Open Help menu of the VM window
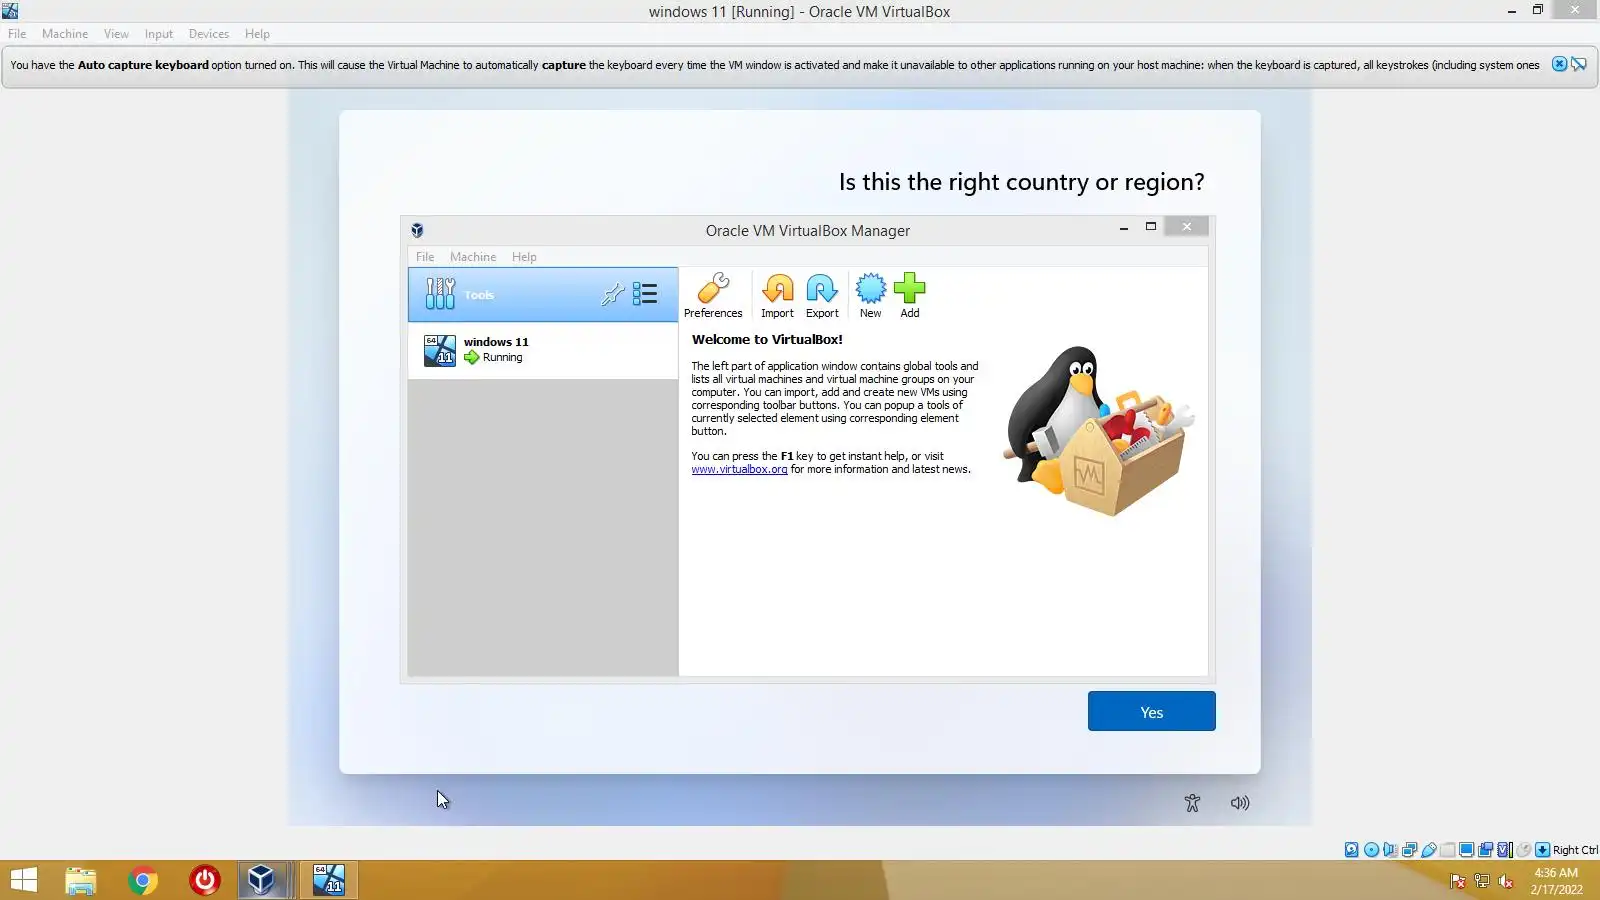Screen dimensions: 1600x900 [257, 34]
